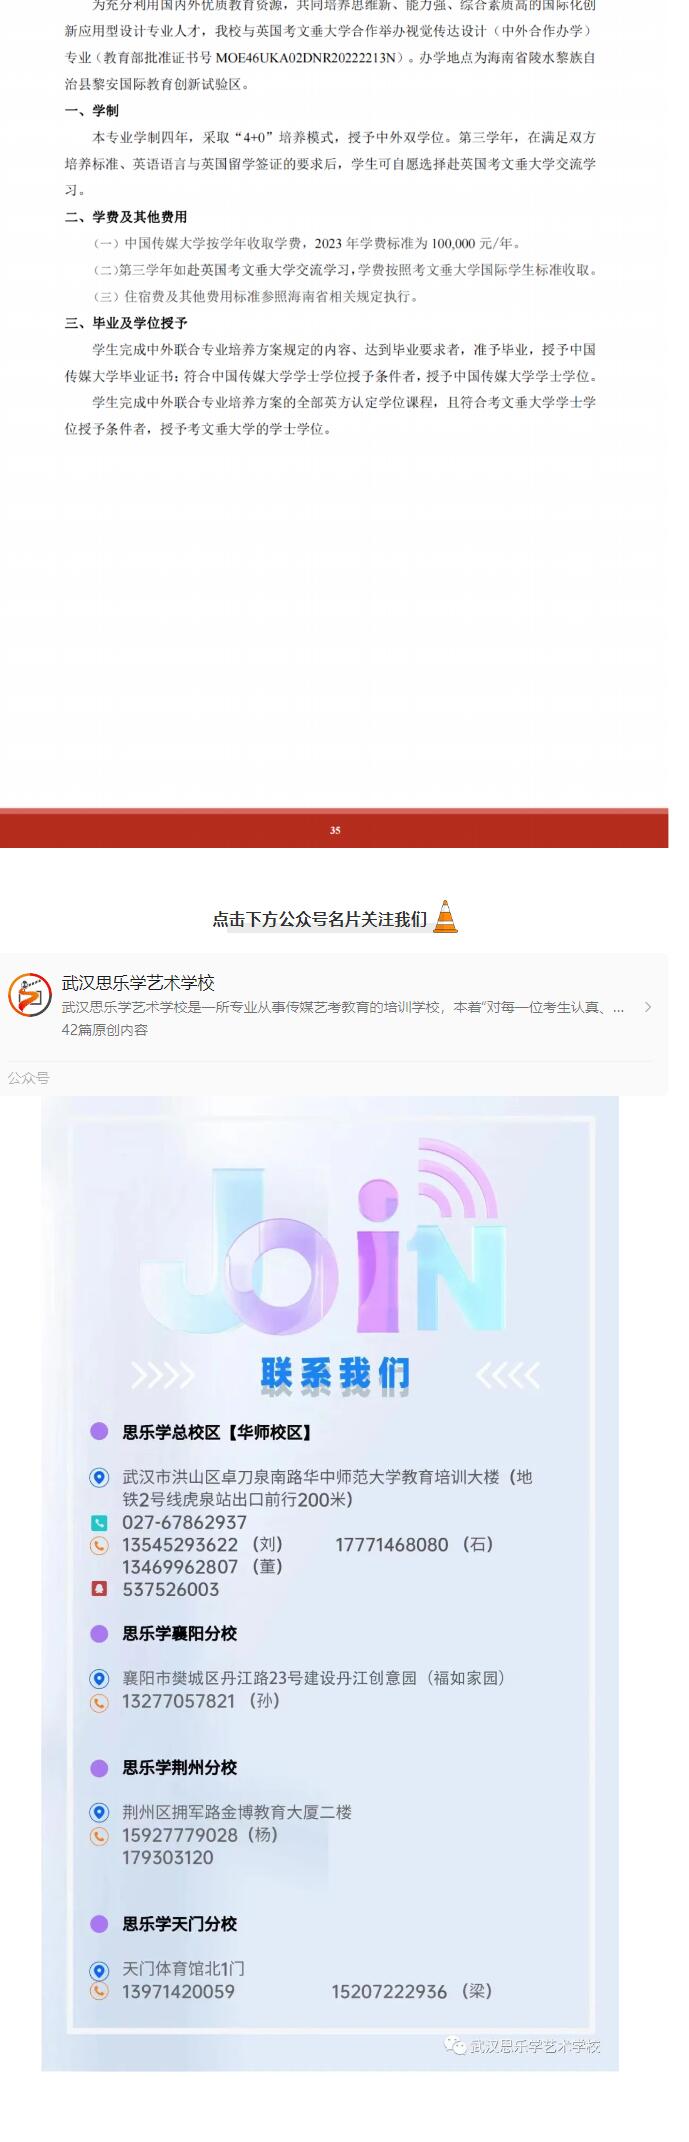Click the orange phone icon beside 13545293622
689x2142 pixels.
coord(99,1545)
